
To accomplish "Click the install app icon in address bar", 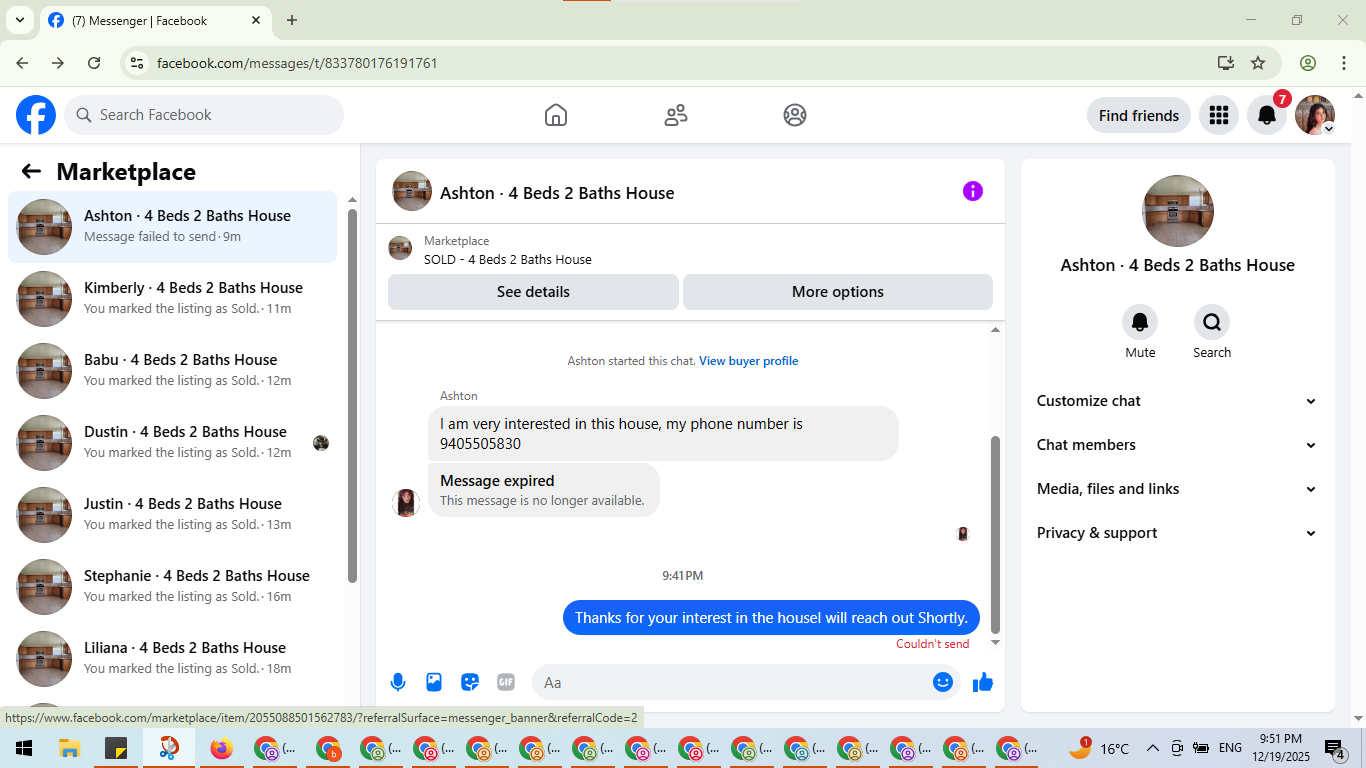I will click(x=1226, y=63).
